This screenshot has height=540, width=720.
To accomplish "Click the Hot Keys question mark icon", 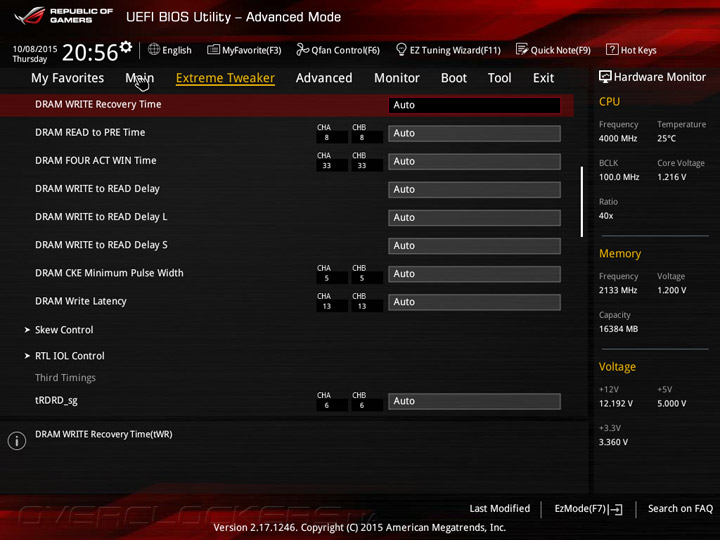I will (x=612, y=49).
